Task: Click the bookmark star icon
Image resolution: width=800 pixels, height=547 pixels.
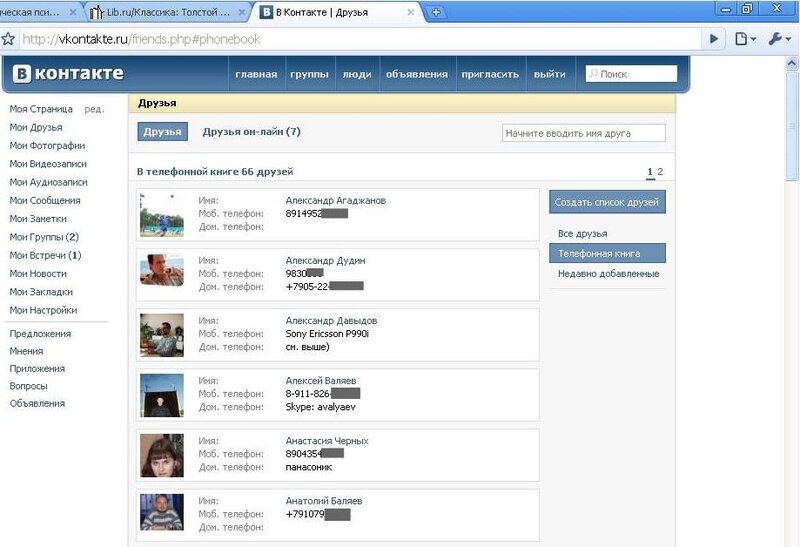Action: (x=8, y=39)
